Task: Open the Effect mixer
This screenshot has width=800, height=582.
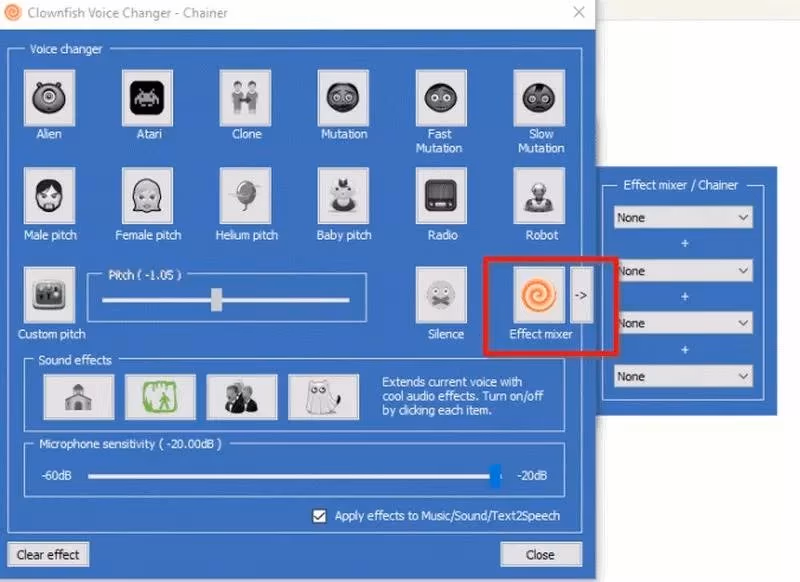Action: pos(539,295)
